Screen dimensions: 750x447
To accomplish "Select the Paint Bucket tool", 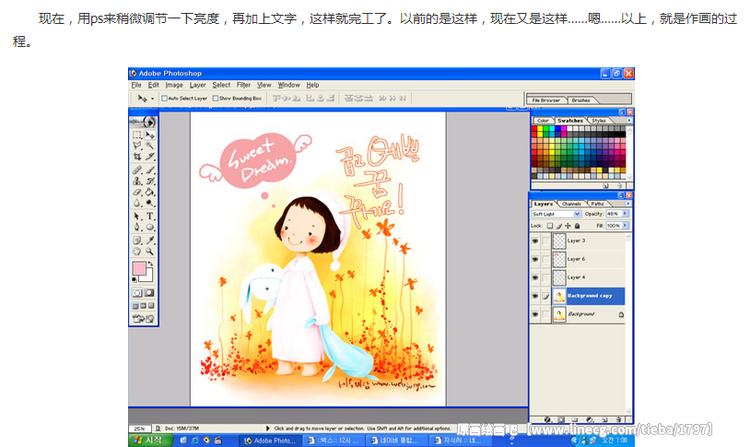I will pos(150,192).
